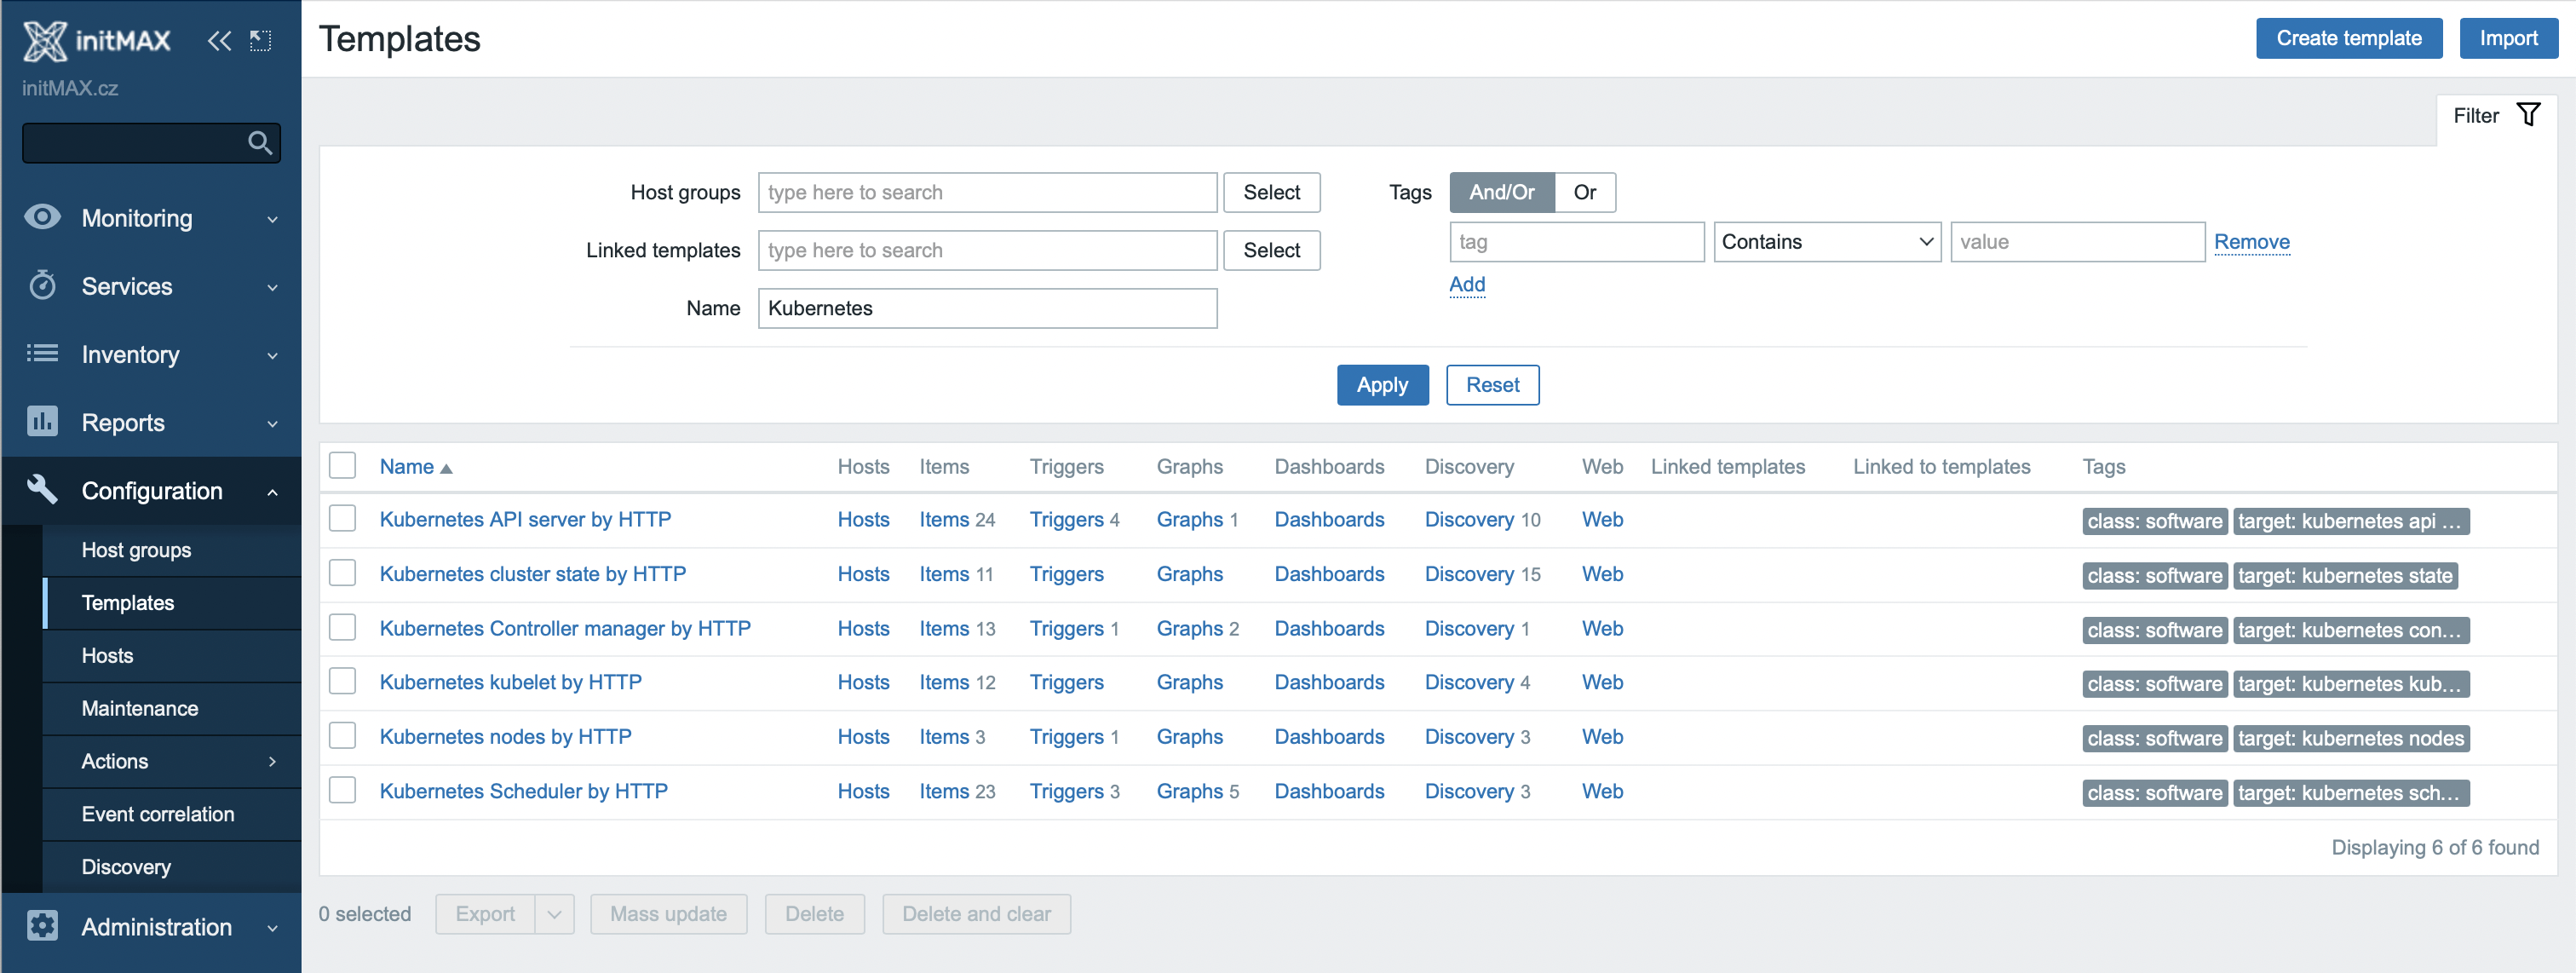
Task: Click the Services stopwatch icon
Action: [42, 285]
